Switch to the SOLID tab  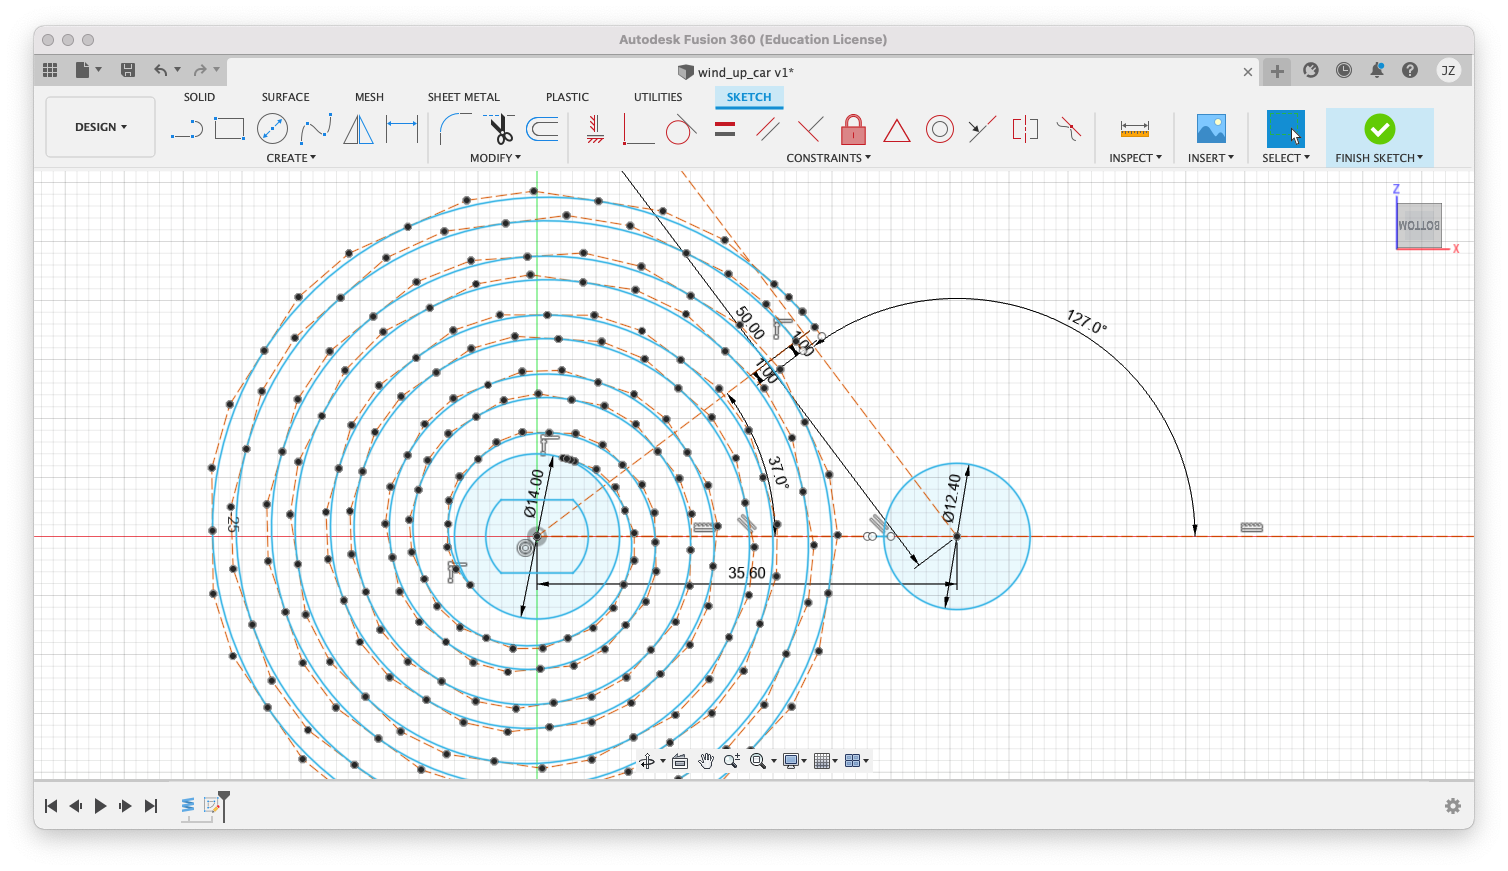pyautogui.click(x=199, y=97)
